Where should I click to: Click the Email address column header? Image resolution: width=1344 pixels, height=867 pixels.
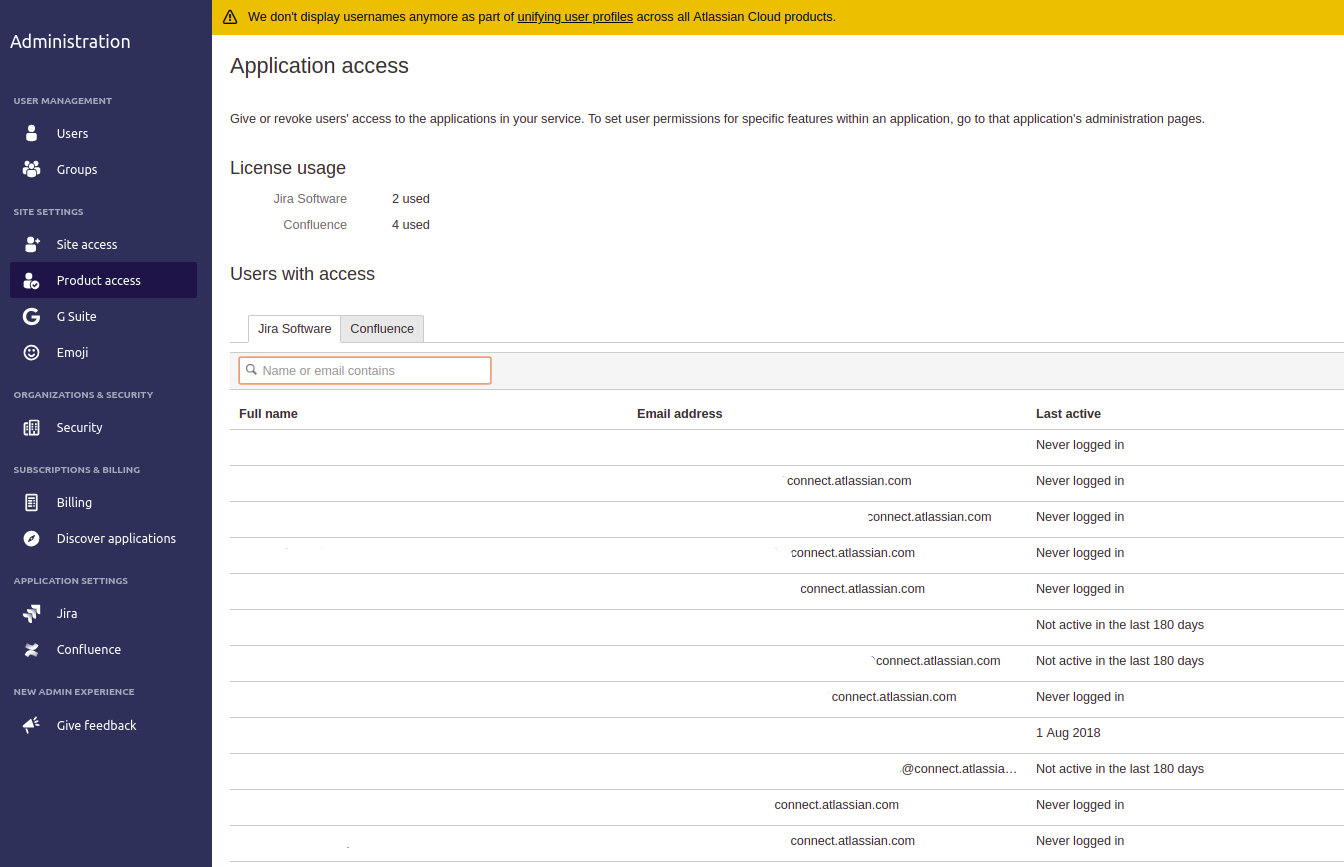679,413
